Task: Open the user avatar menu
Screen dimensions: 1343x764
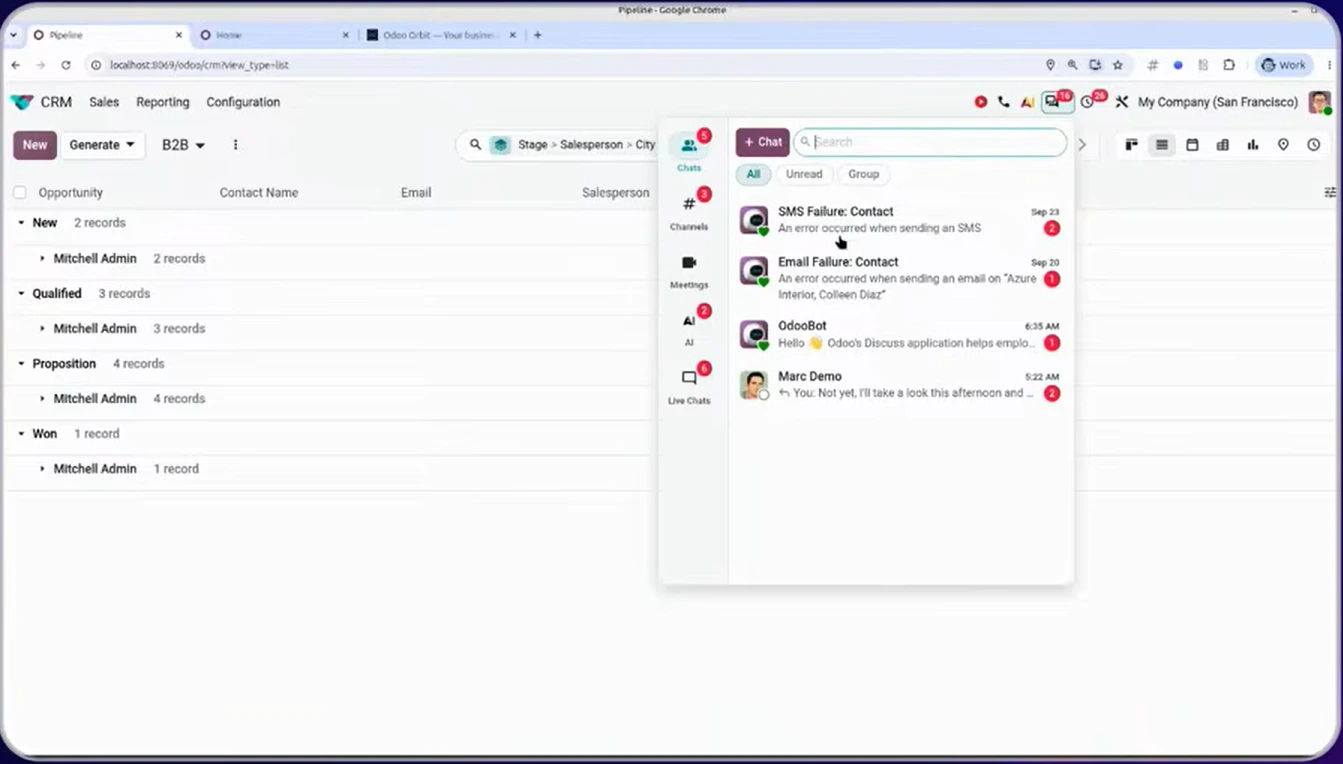Action: (x=1320, y=102)
